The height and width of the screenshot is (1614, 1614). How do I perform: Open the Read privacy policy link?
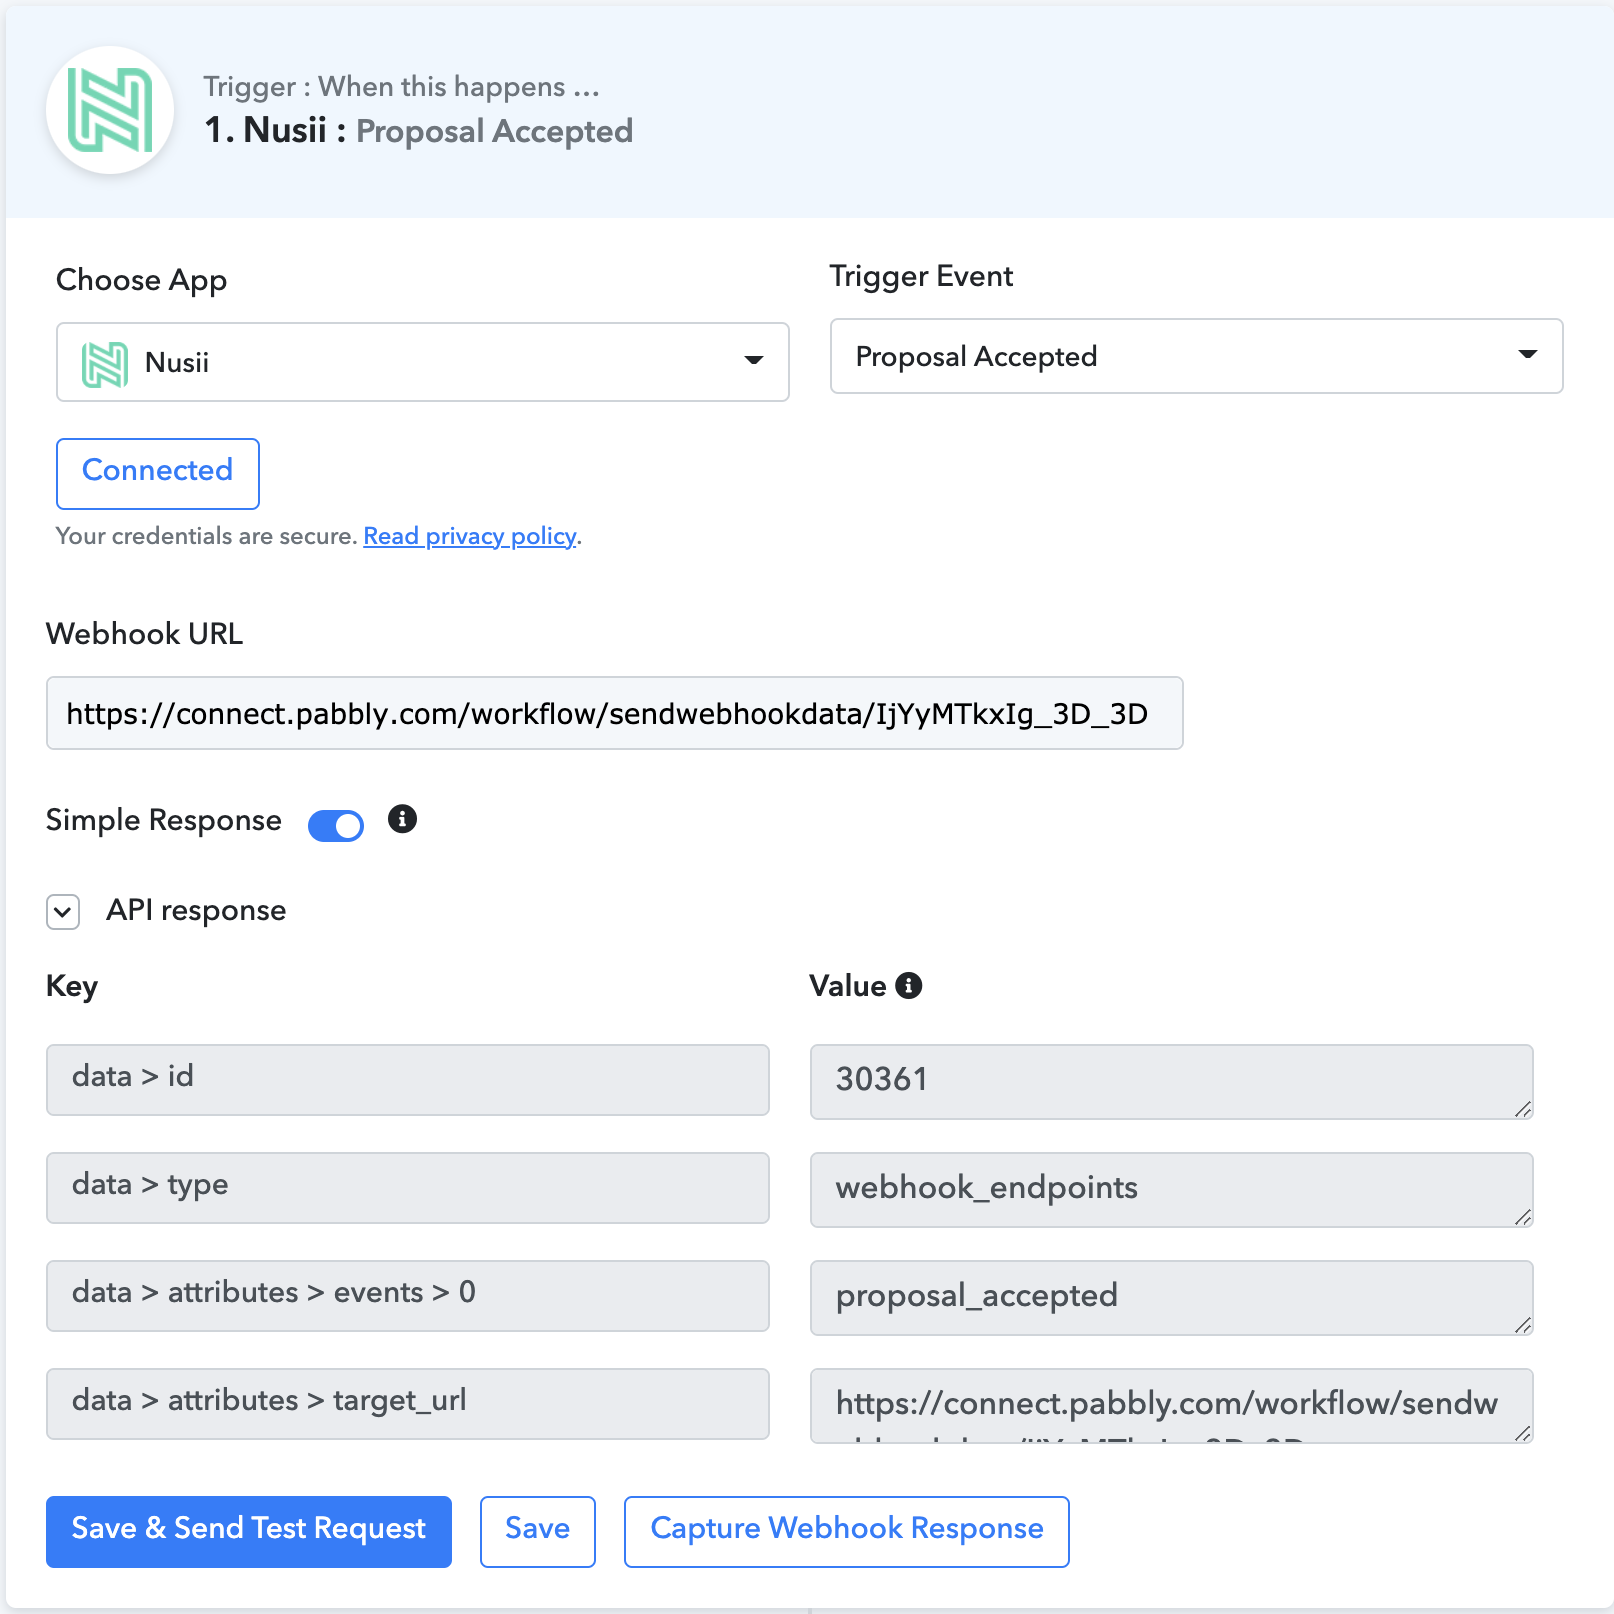click(x=470, y=536)
